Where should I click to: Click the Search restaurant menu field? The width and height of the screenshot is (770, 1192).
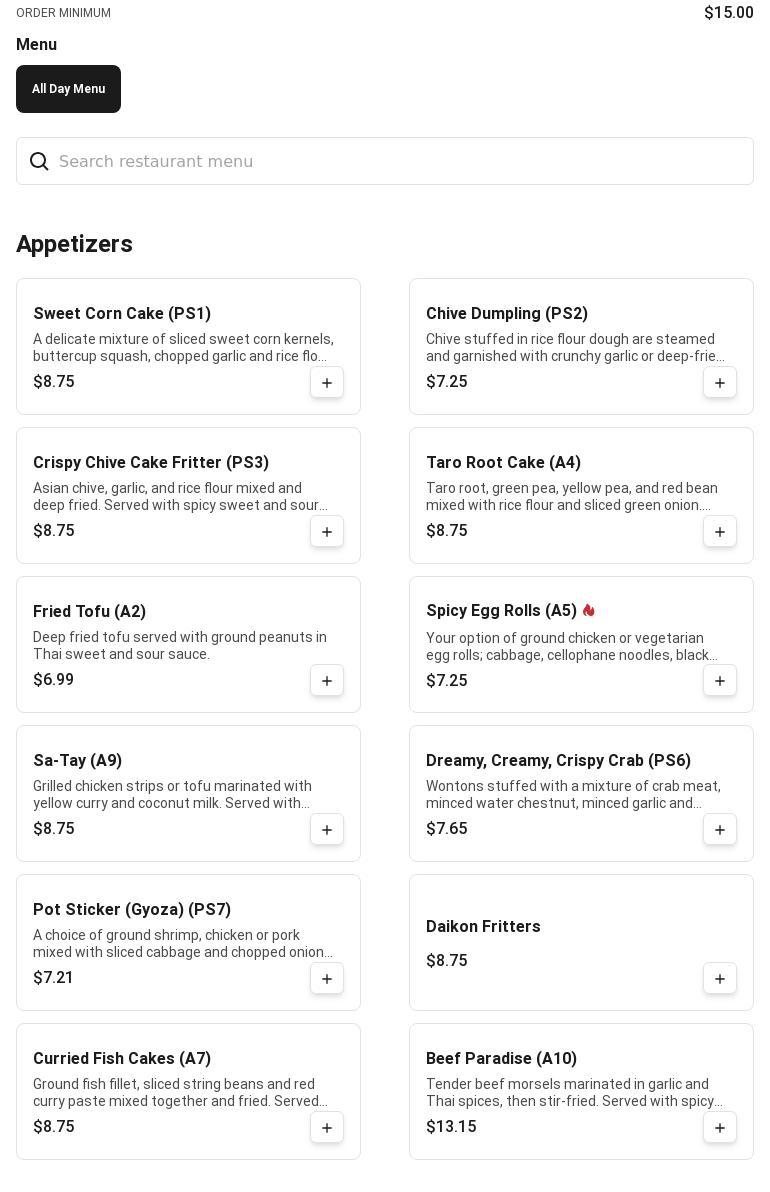coord(385,161)
